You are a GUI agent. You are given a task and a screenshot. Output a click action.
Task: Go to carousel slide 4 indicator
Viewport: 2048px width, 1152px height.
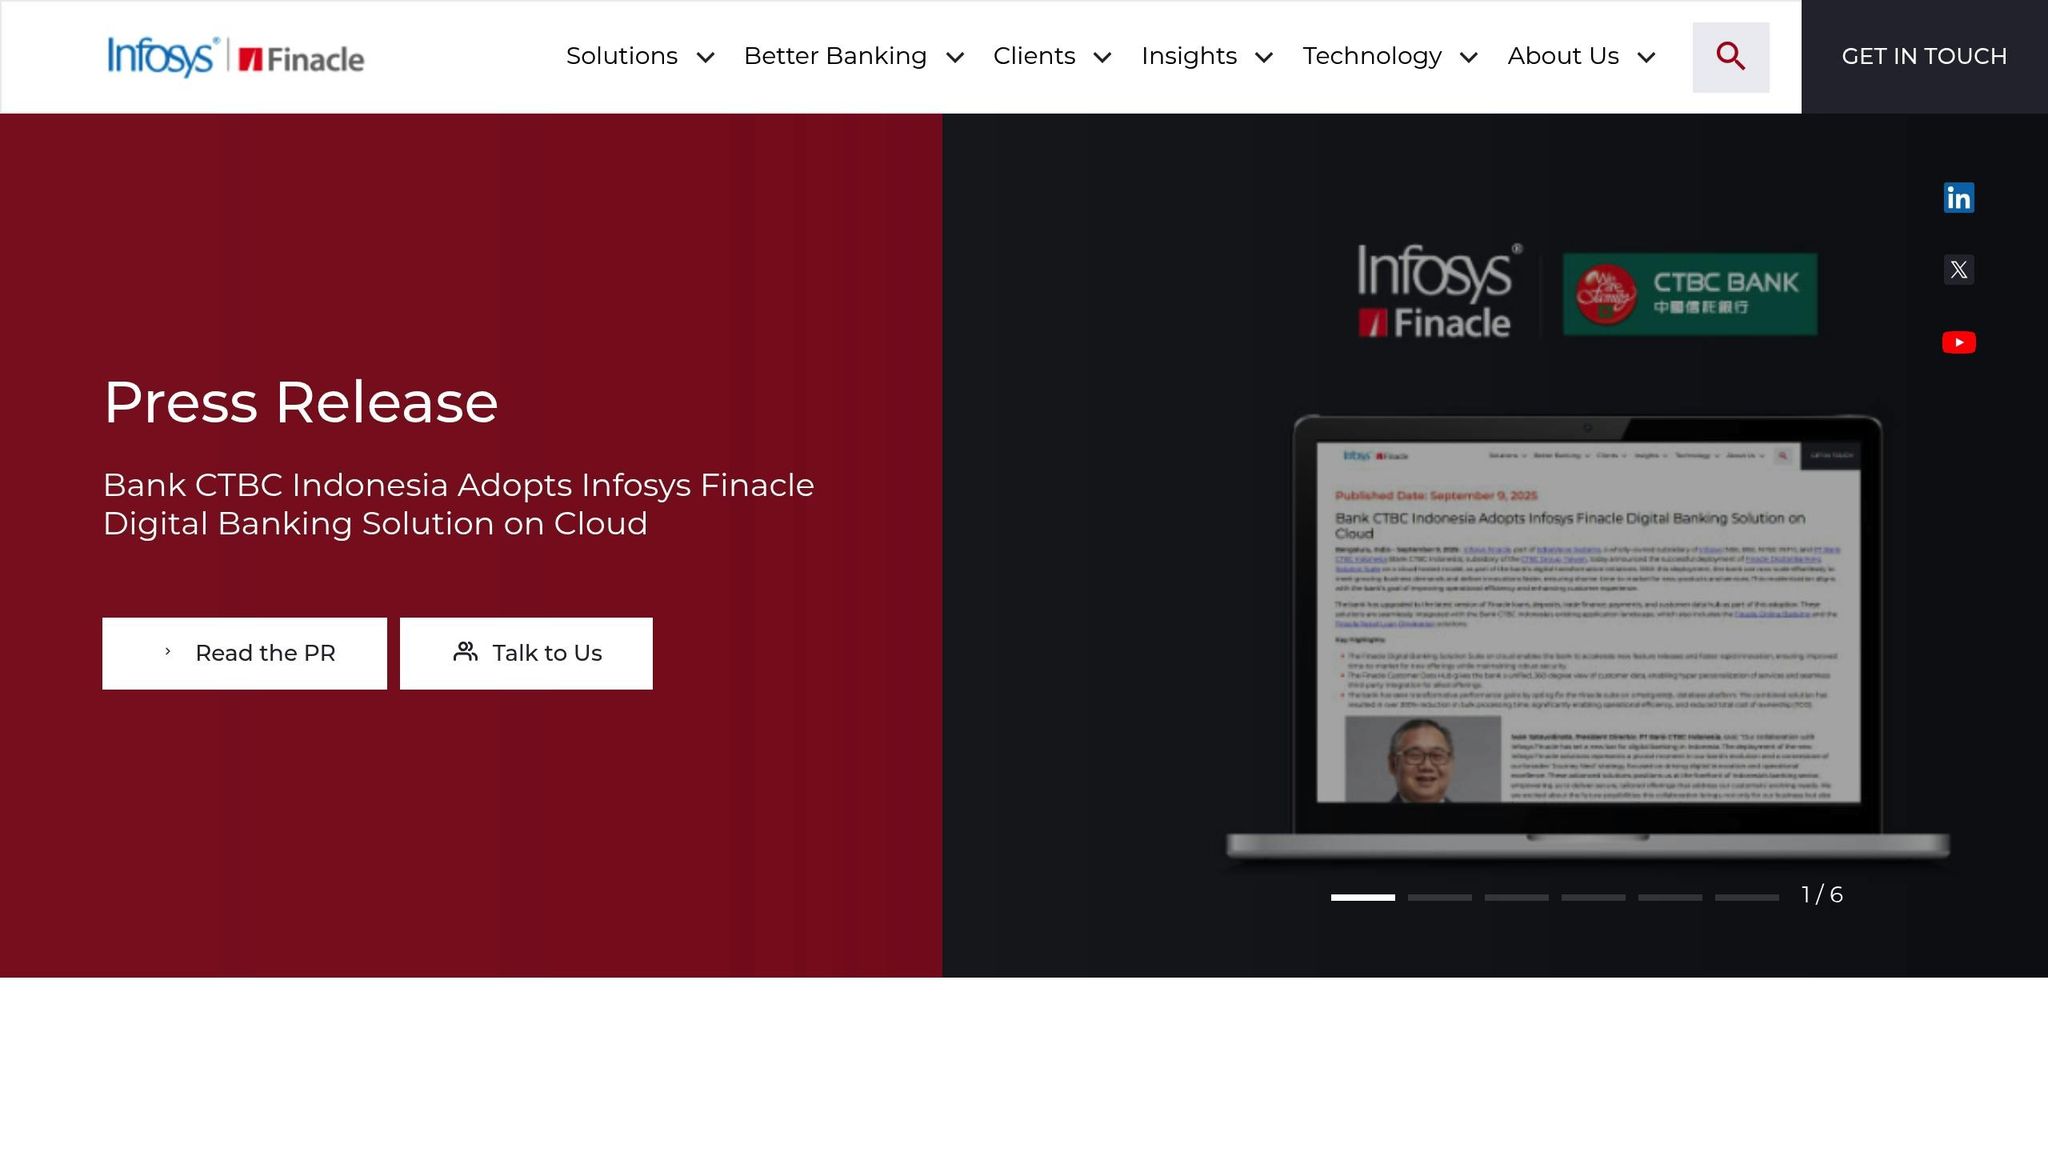(1593, 897)
